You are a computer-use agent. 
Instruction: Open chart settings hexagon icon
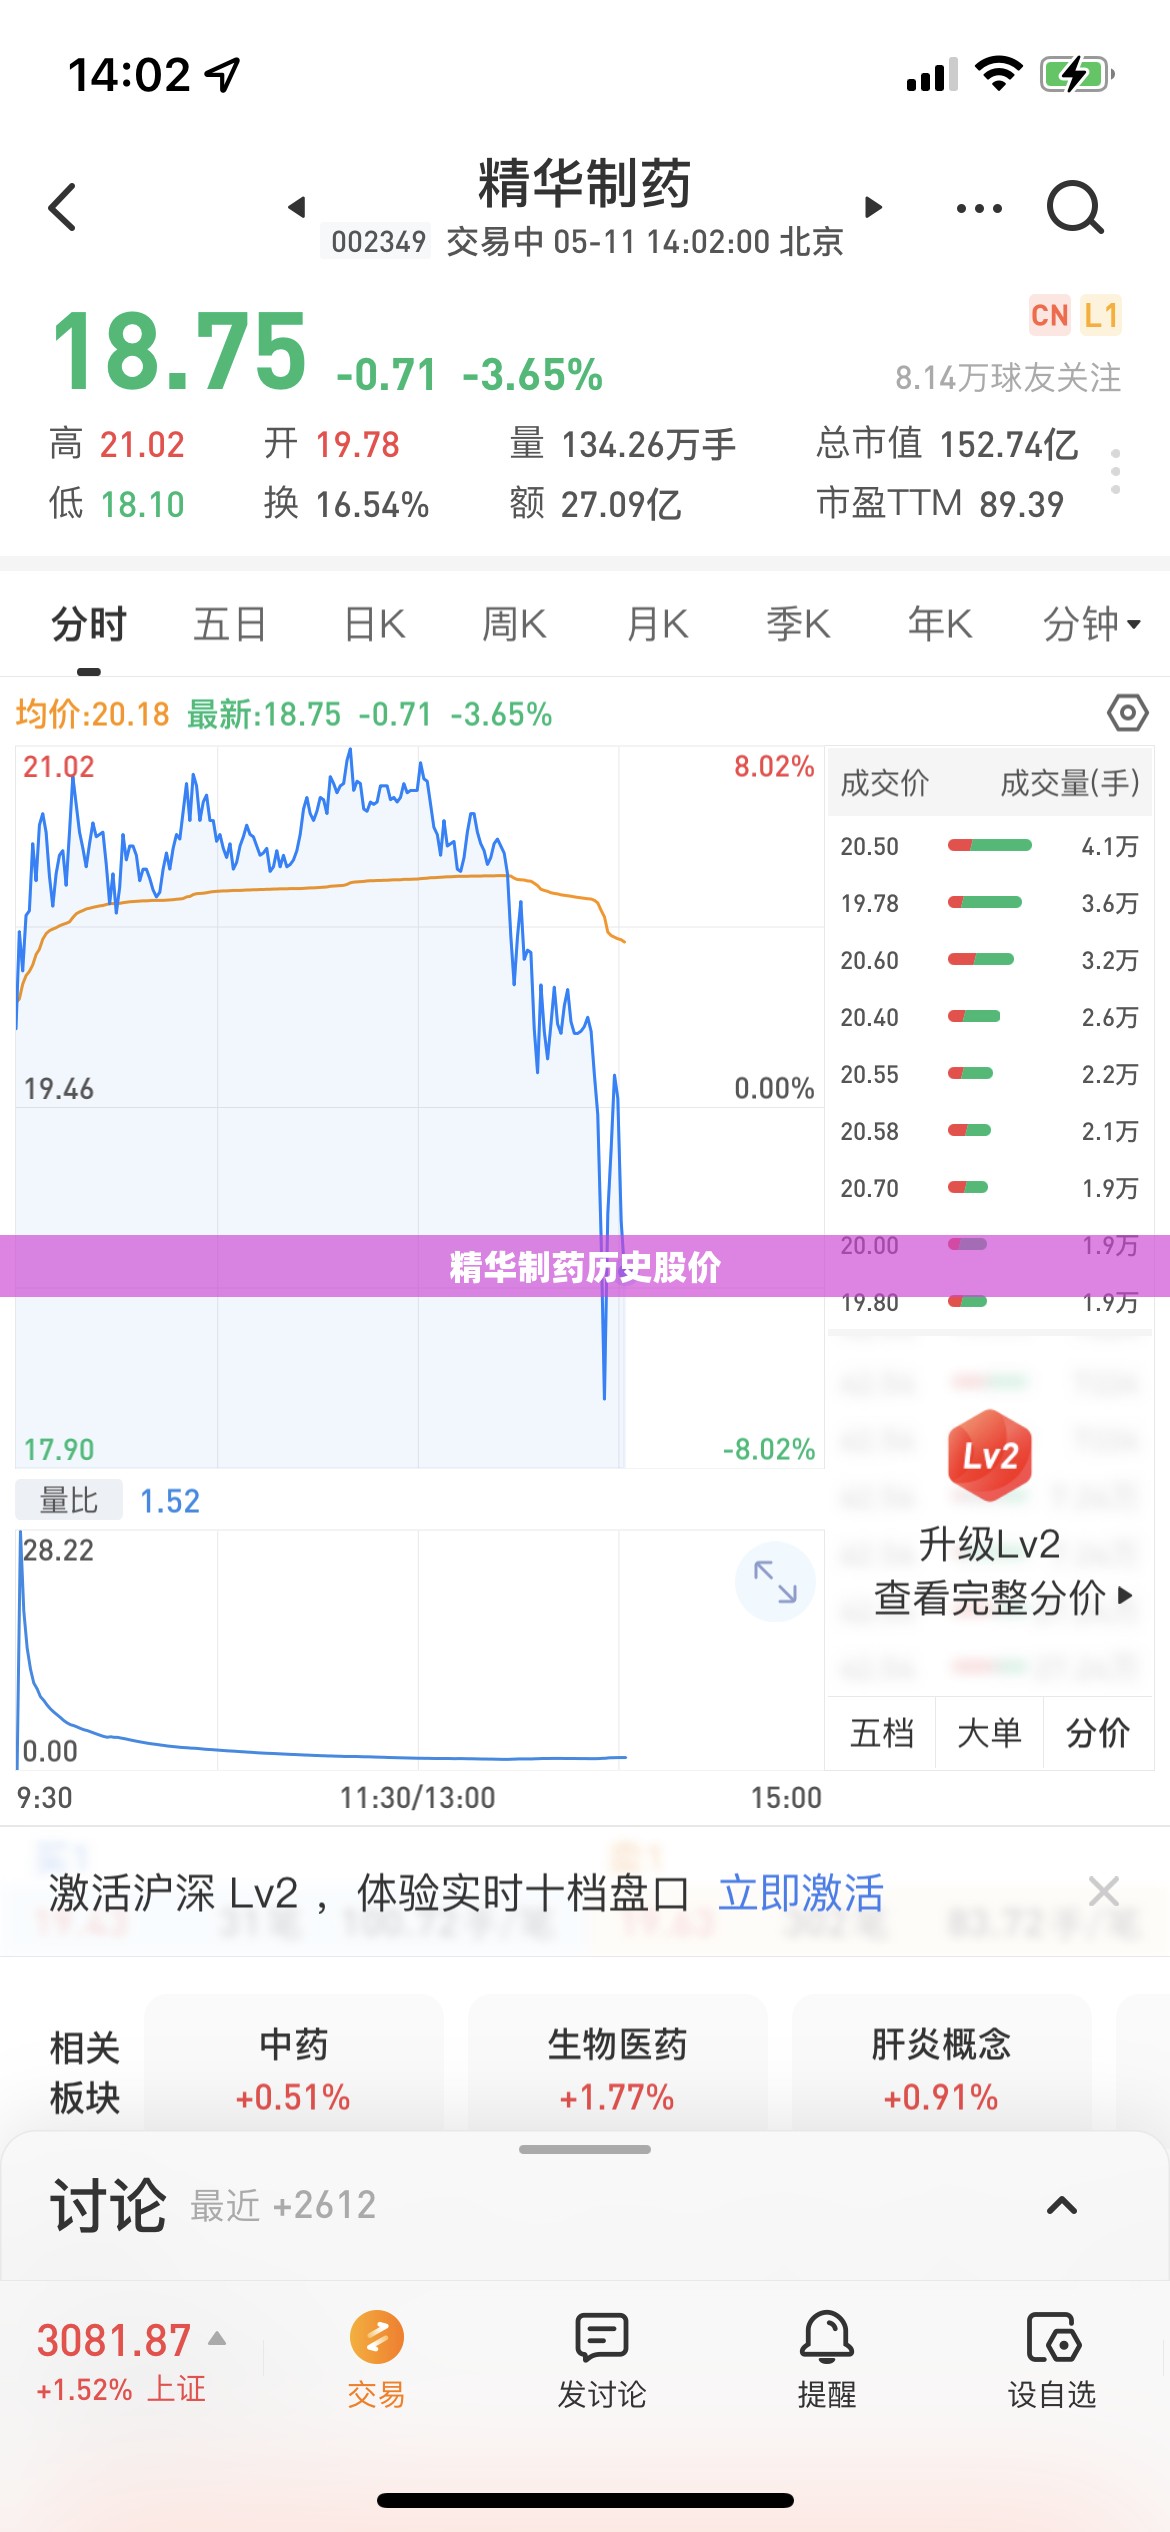(x=1127, y=713)
